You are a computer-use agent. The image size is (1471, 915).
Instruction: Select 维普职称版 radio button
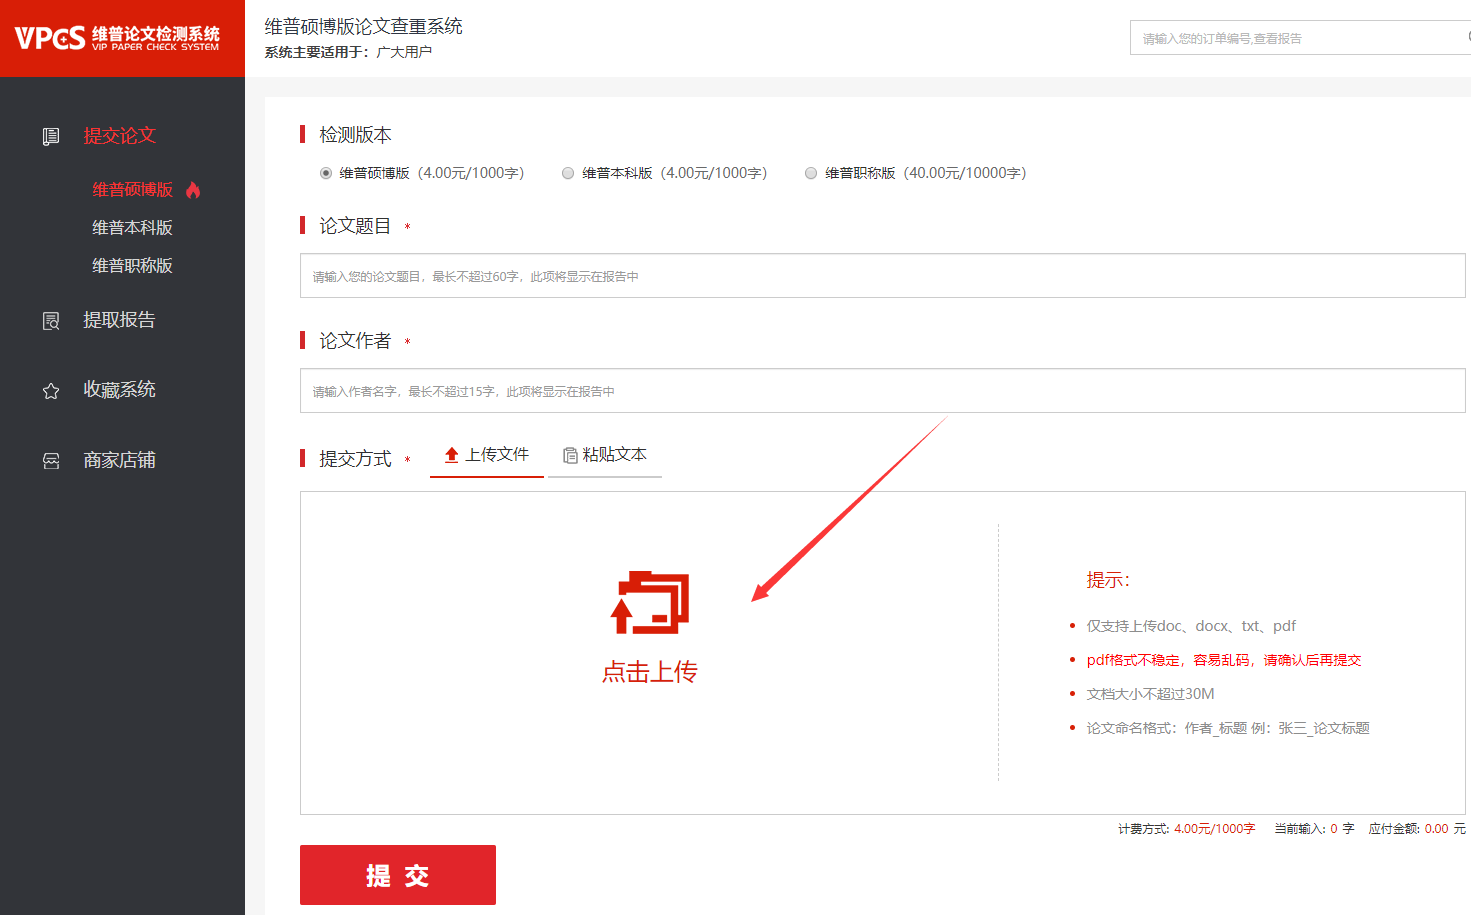811,173
